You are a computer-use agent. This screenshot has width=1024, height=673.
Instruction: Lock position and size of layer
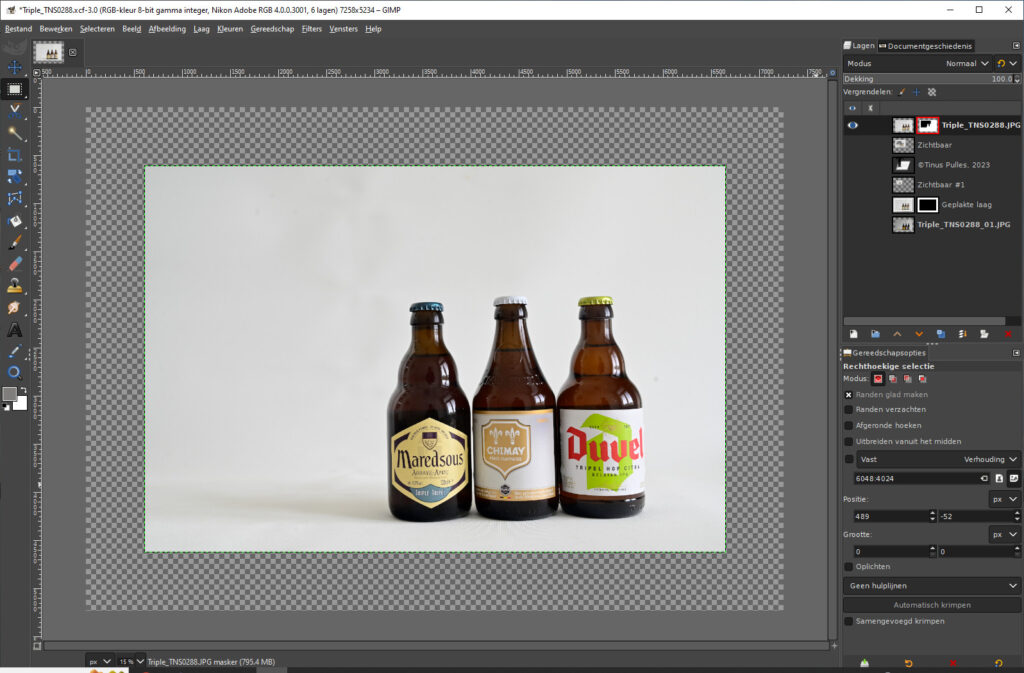click(x=916, y=92)
